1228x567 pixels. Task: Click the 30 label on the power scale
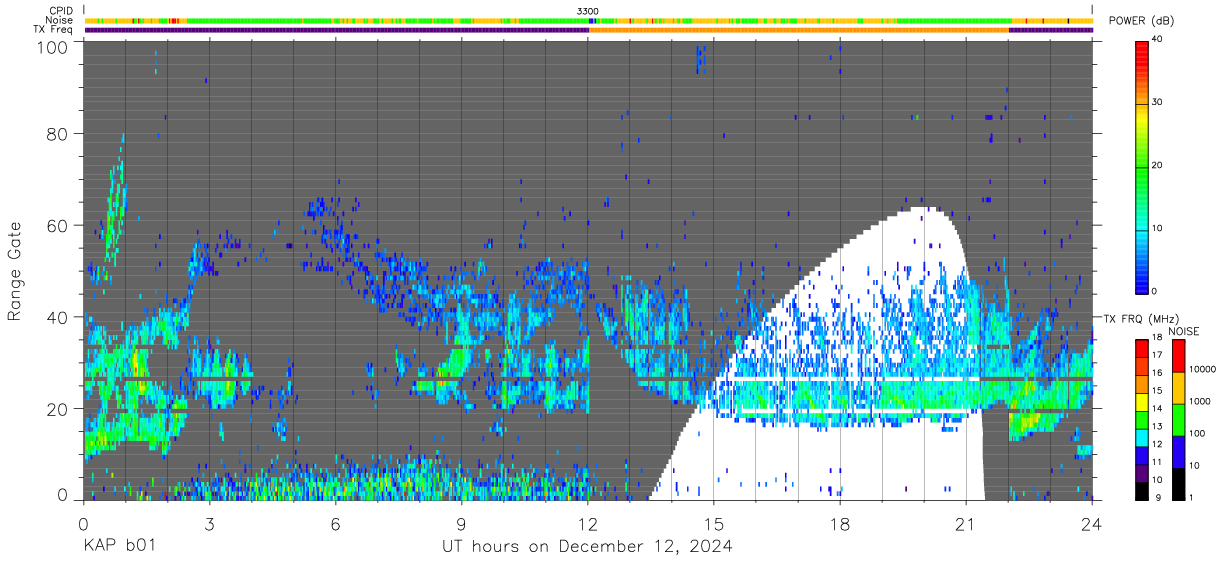click(x=1157, y=102)
